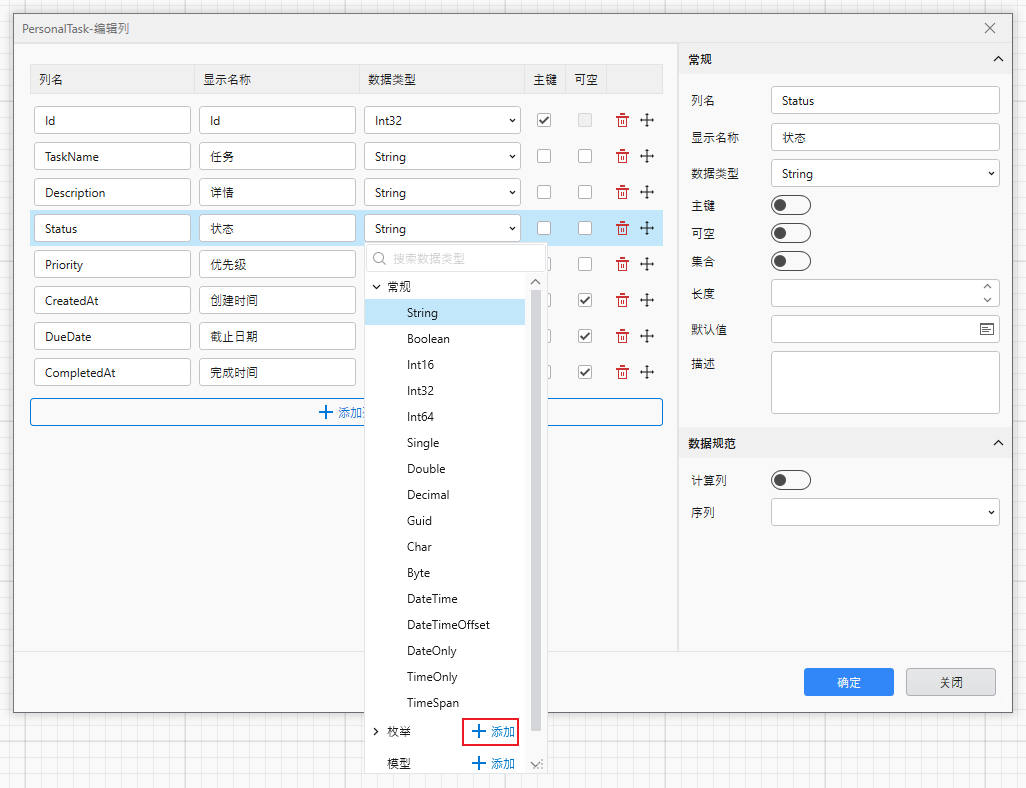Click the drag handle on the Description row
Viewport: 1026px width, 788px height.
(647, 192)
